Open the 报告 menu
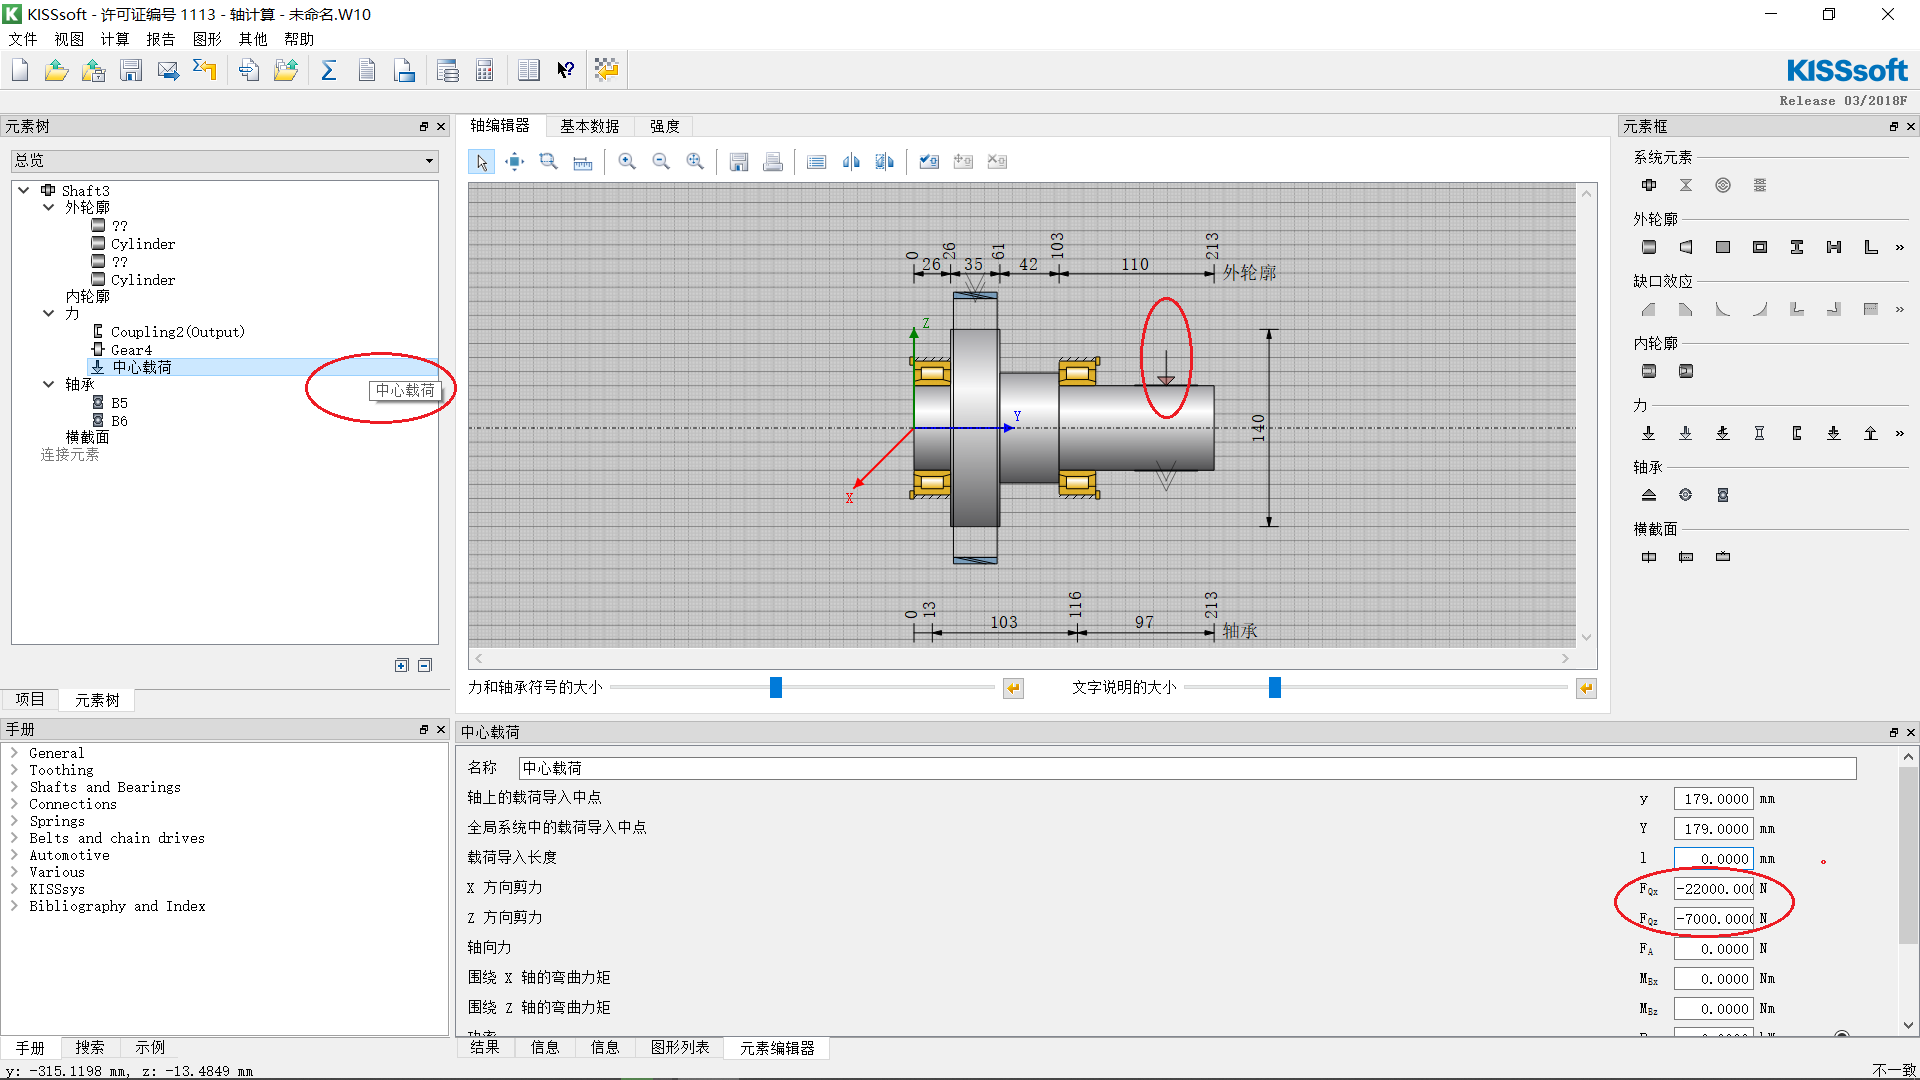This screenshot has width=1920, height=1080. 161,39
